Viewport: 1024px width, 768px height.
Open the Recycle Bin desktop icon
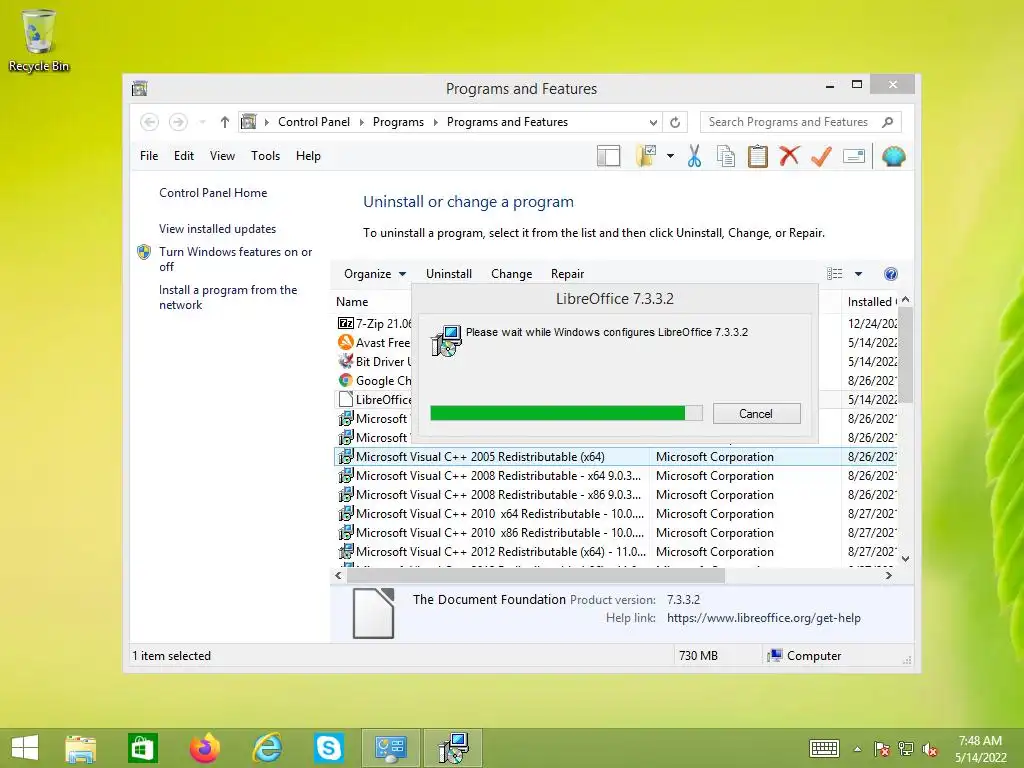pyautogui.click(x=38, y=40)
